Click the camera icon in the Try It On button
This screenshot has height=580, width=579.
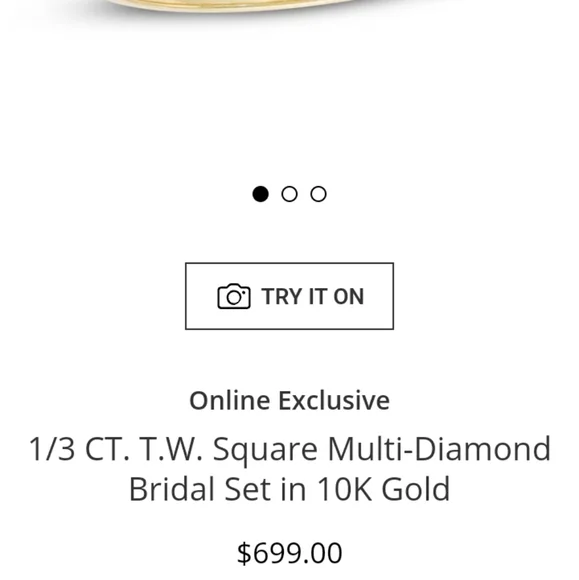[234, 296]
